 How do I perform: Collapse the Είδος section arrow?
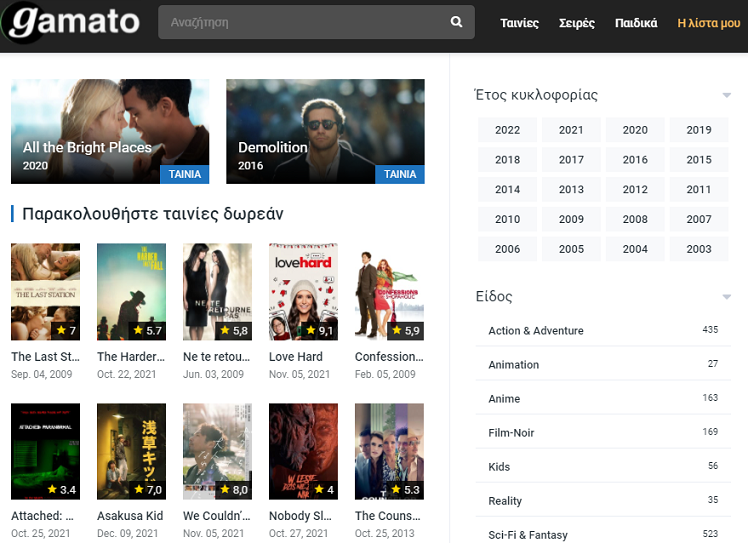[727, 297]
